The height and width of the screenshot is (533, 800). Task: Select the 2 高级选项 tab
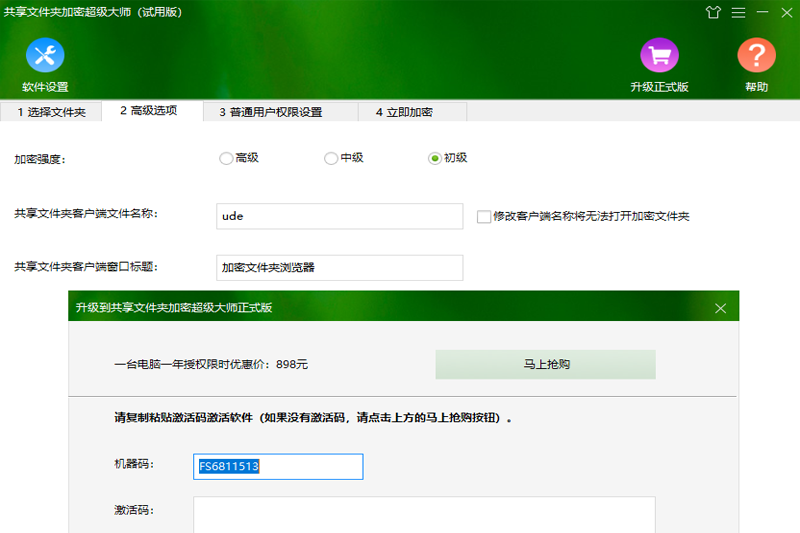click(148, 111)
